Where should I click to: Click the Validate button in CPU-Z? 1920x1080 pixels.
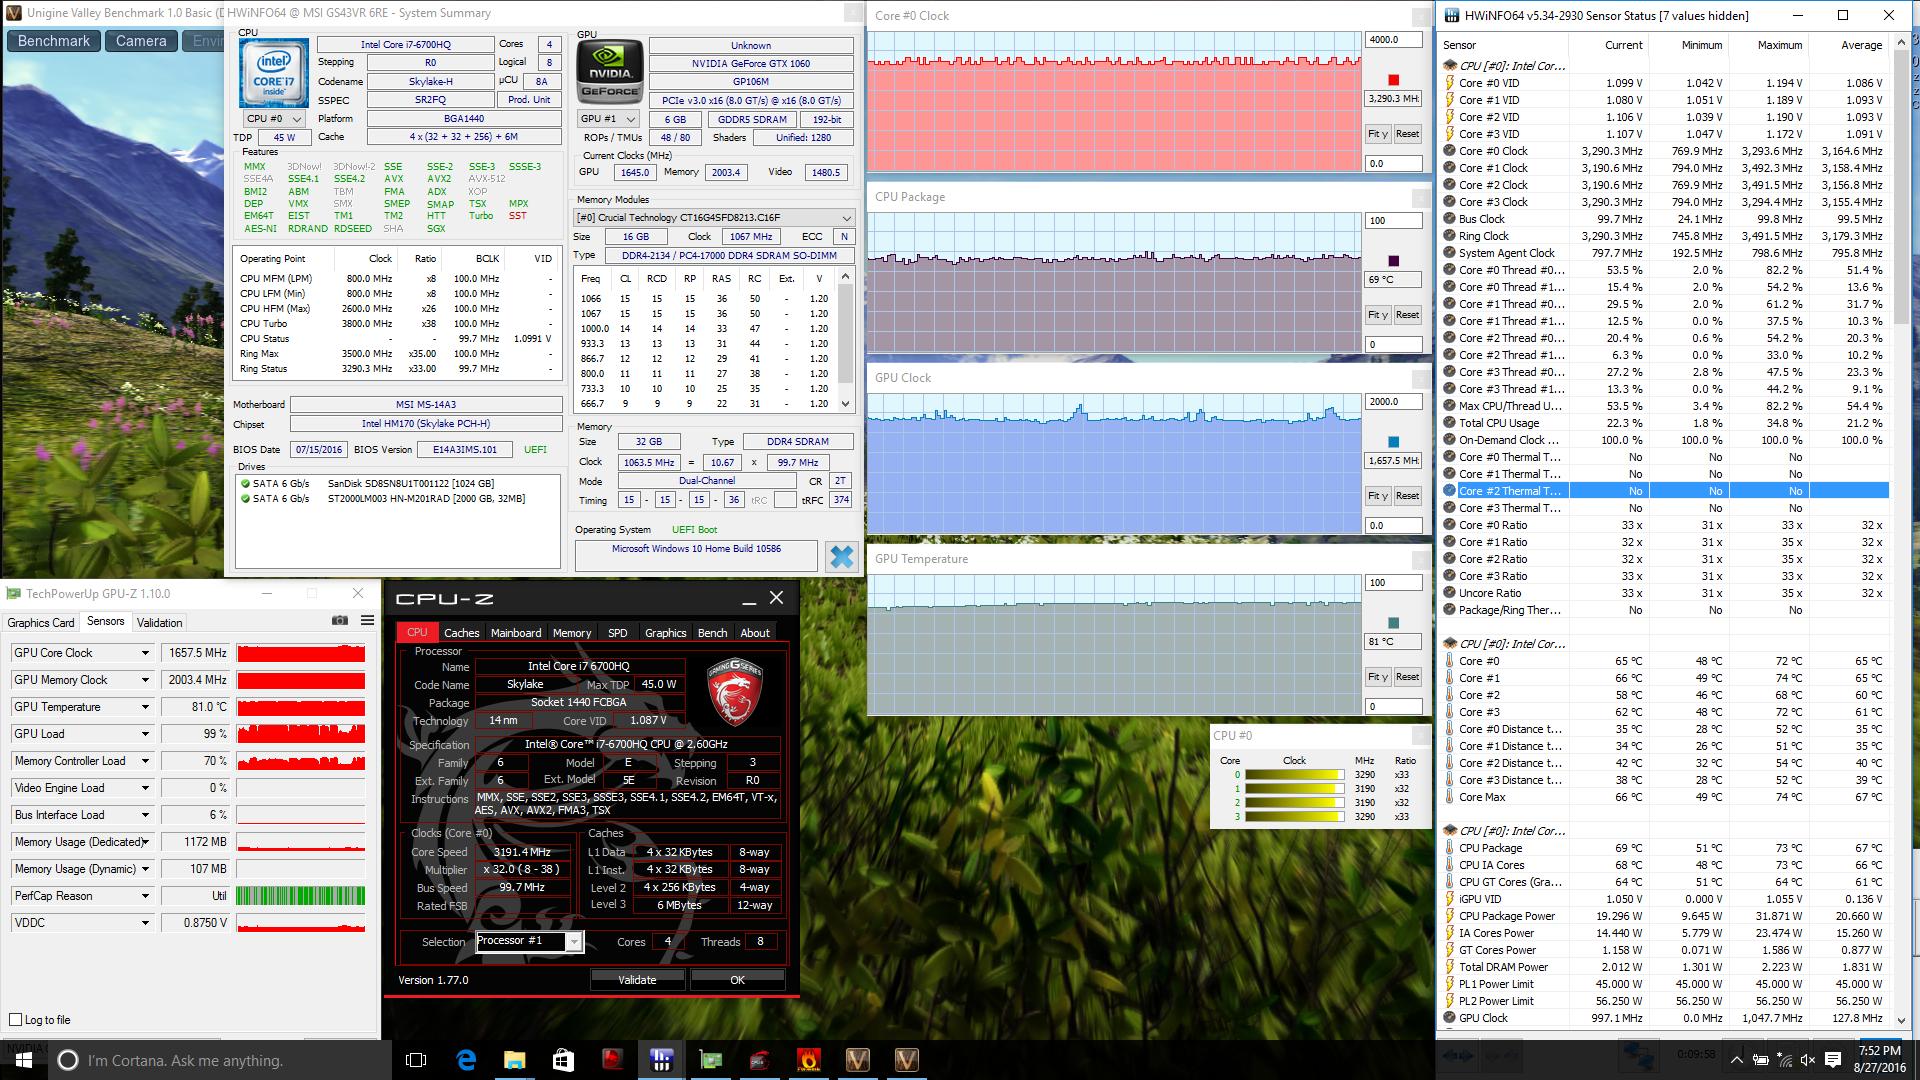point(637,980)
